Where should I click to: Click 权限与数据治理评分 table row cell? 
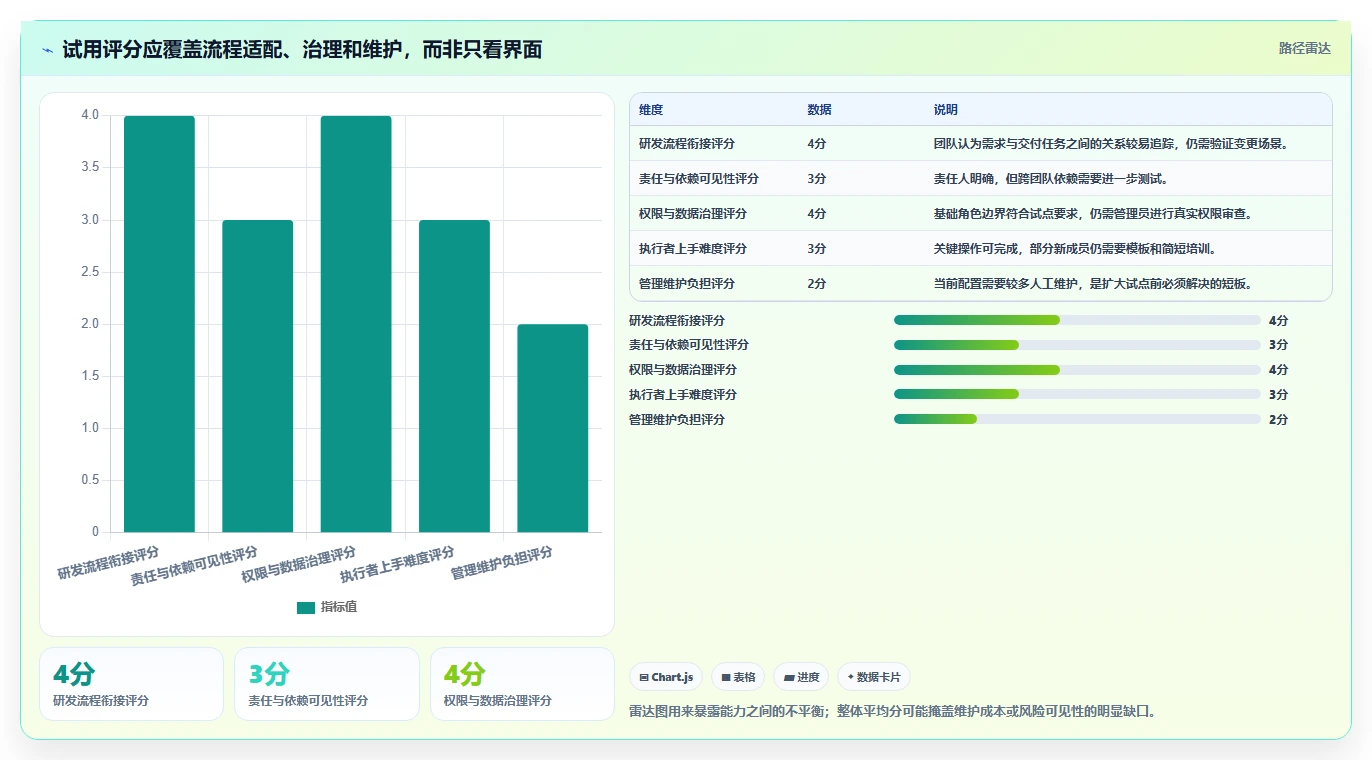pos(693,214)
